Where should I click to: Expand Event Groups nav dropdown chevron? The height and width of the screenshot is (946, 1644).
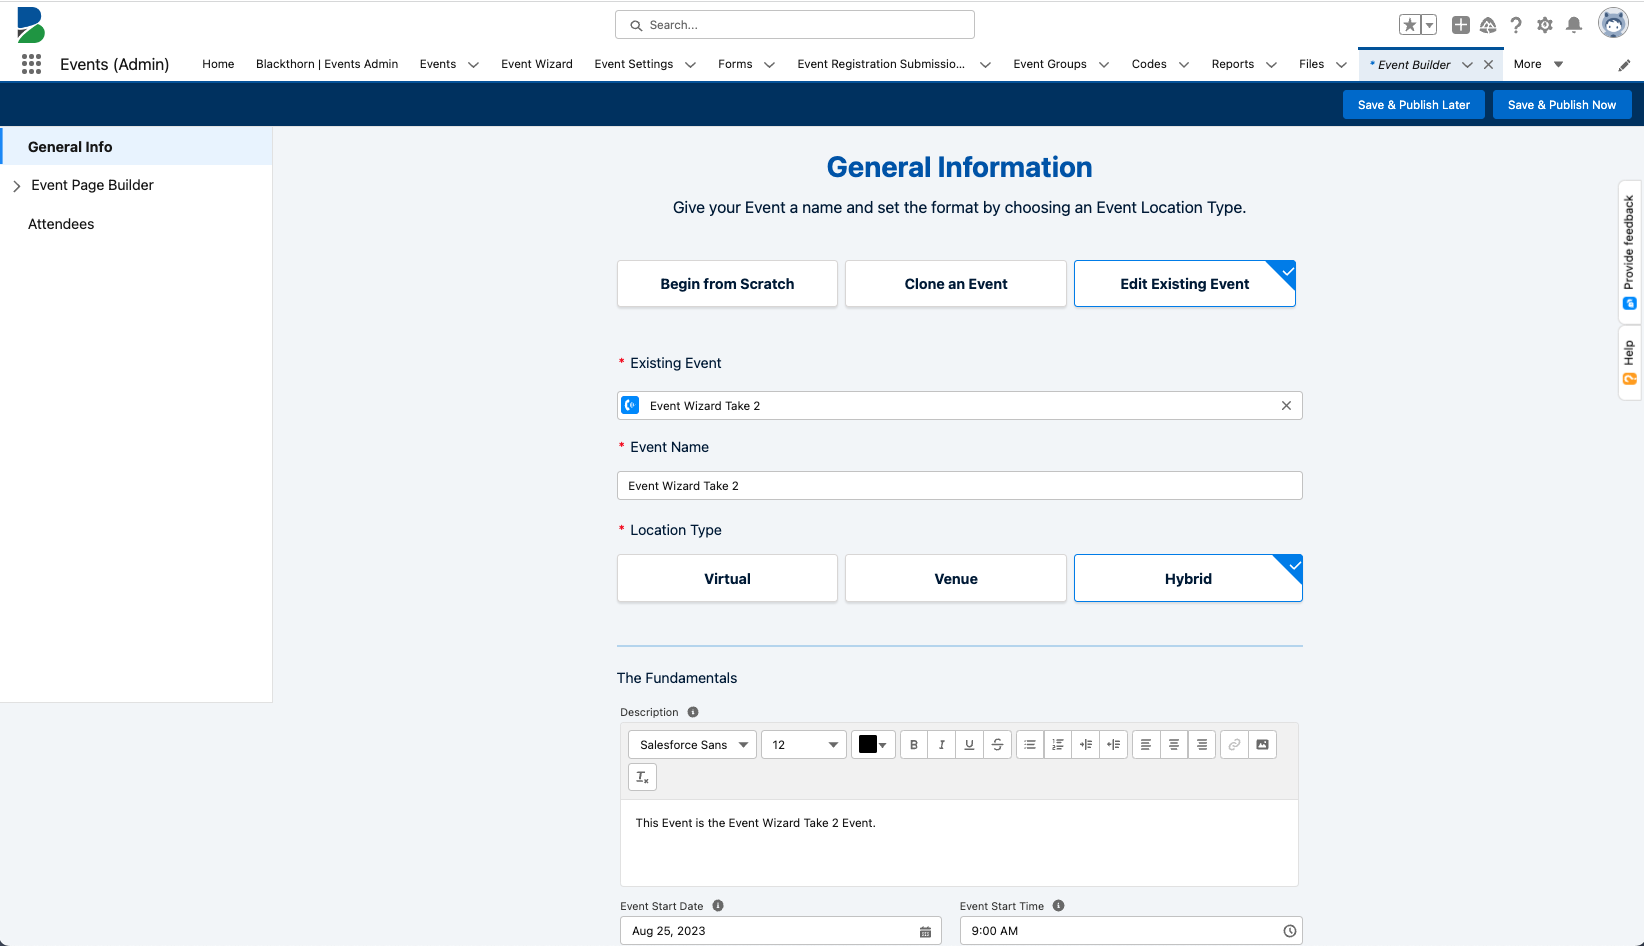(x=1104, y=65)
